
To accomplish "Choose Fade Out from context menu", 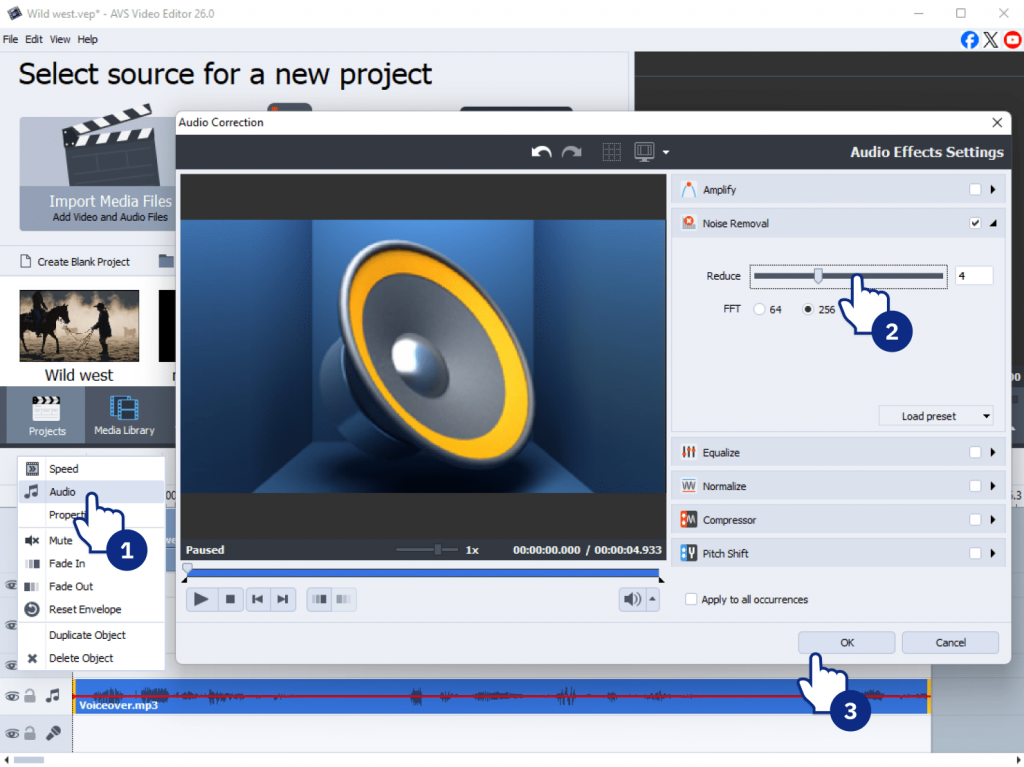I will tap(91, 586).
